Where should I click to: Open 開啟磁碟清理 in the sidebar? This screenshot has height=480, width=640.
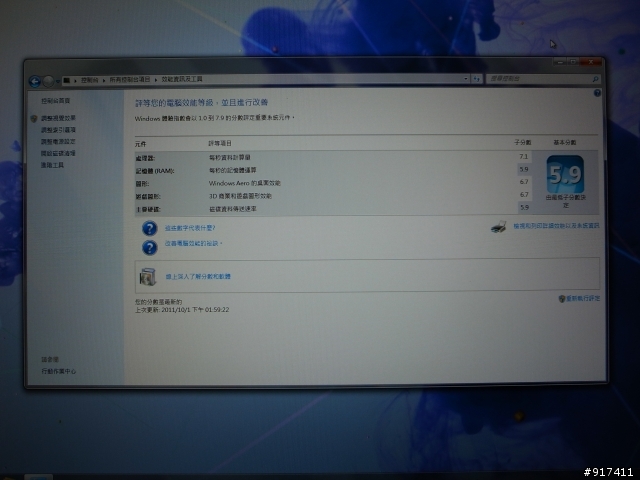pos(58,153)
